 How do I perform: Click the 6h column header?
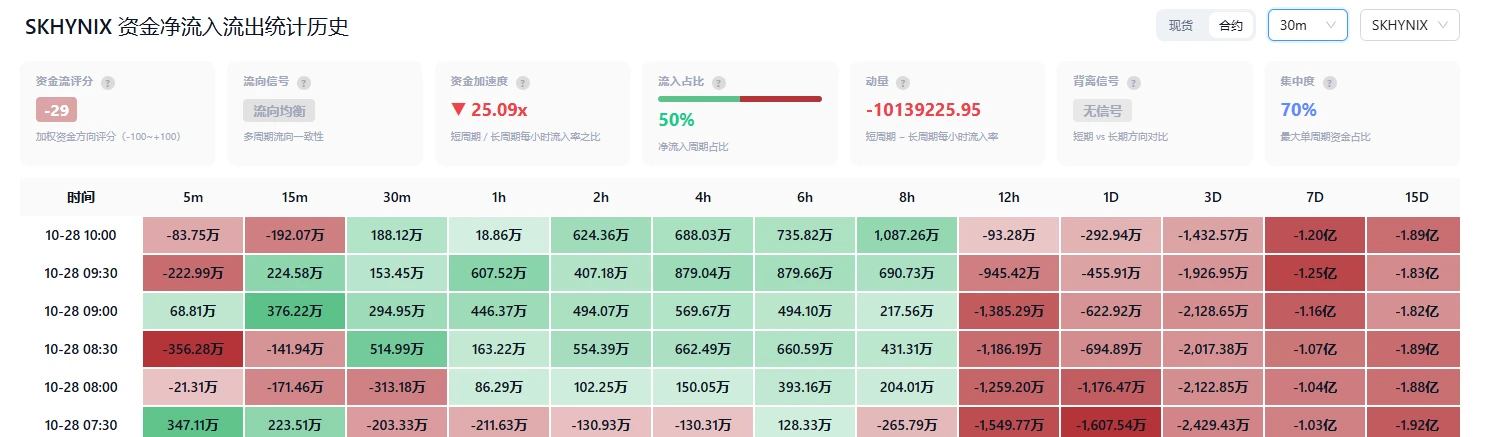point(805,198)
